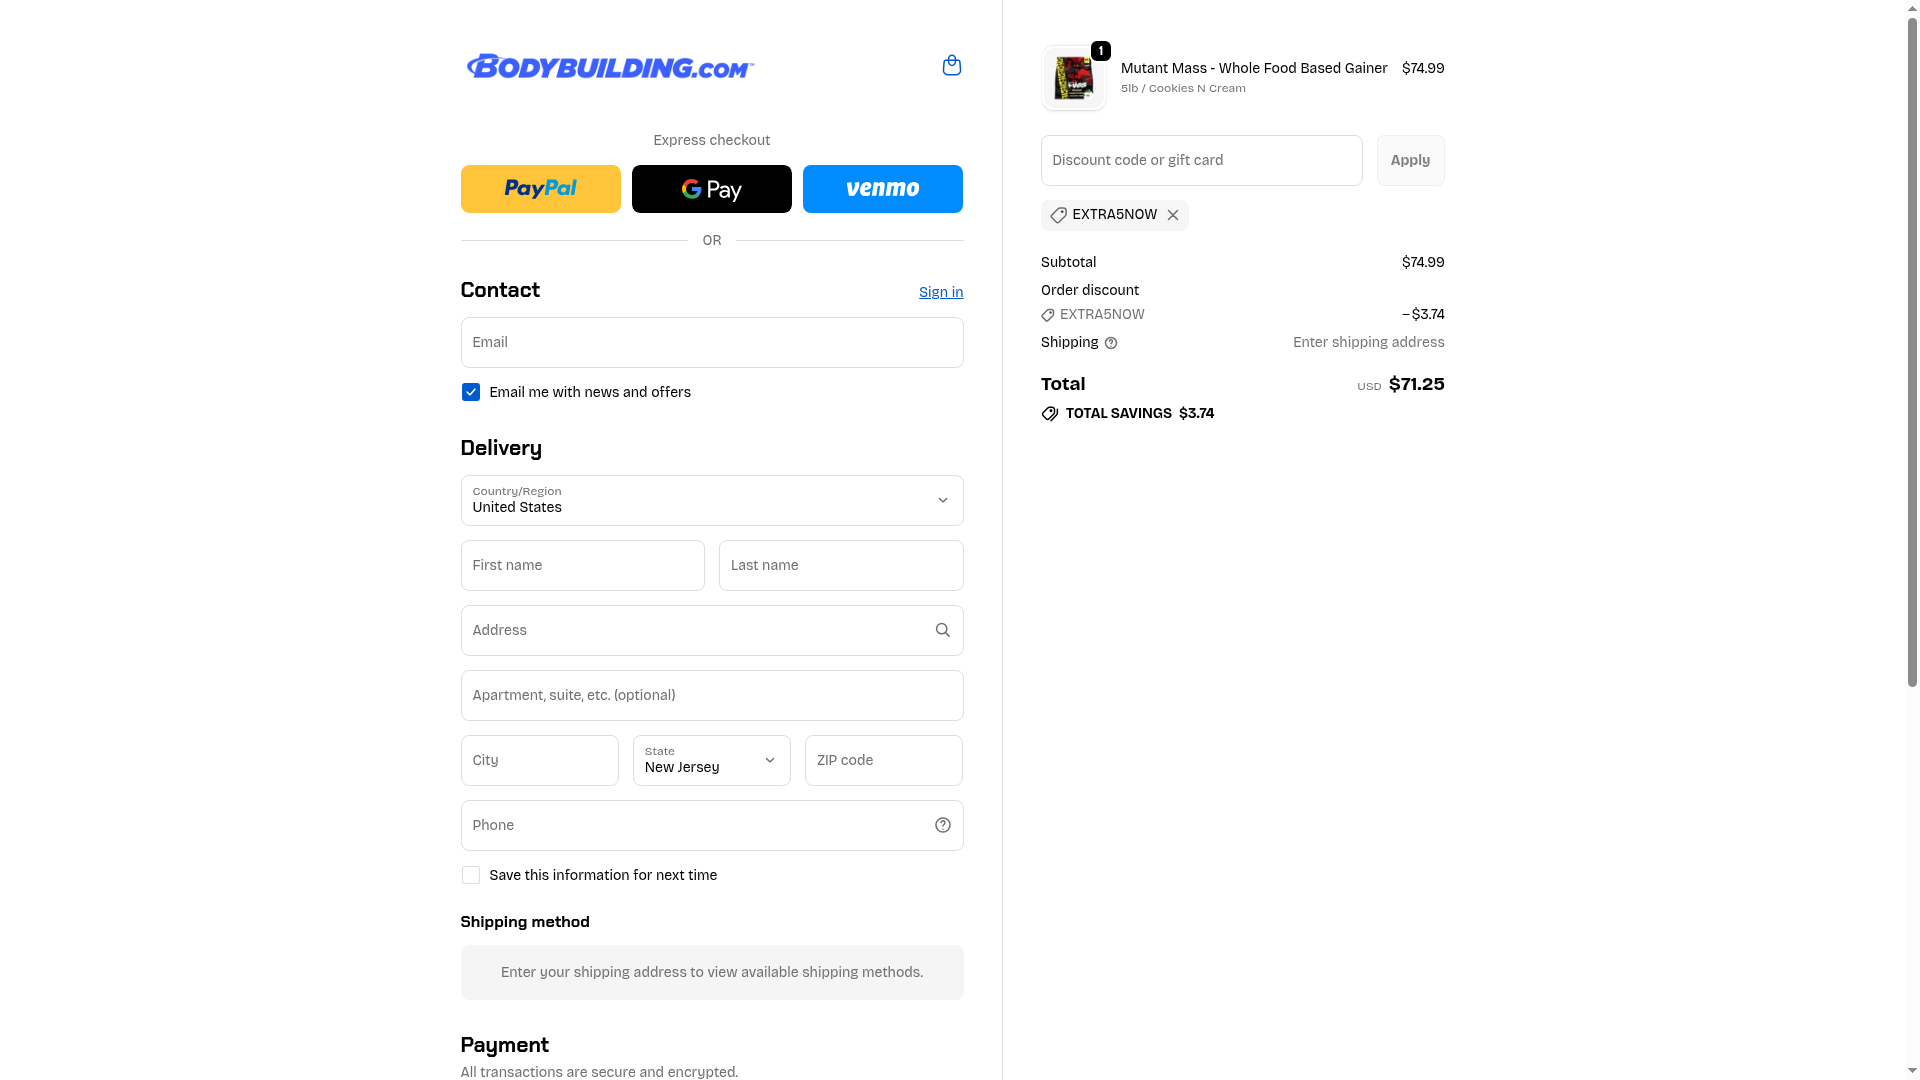Open the shopping bag cart icon
The height and width of the screenshot is (1080, 1920).
coord(952,66)
